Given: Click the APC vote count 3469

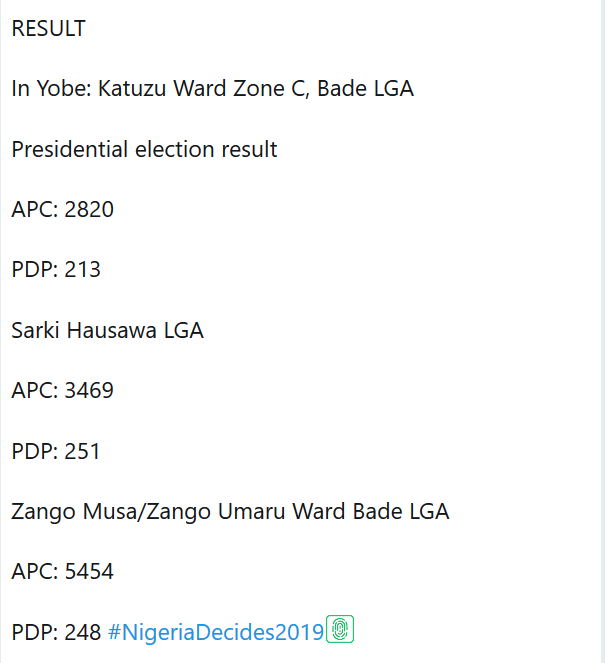Looking at the screenshot, I should coord(89,390).
